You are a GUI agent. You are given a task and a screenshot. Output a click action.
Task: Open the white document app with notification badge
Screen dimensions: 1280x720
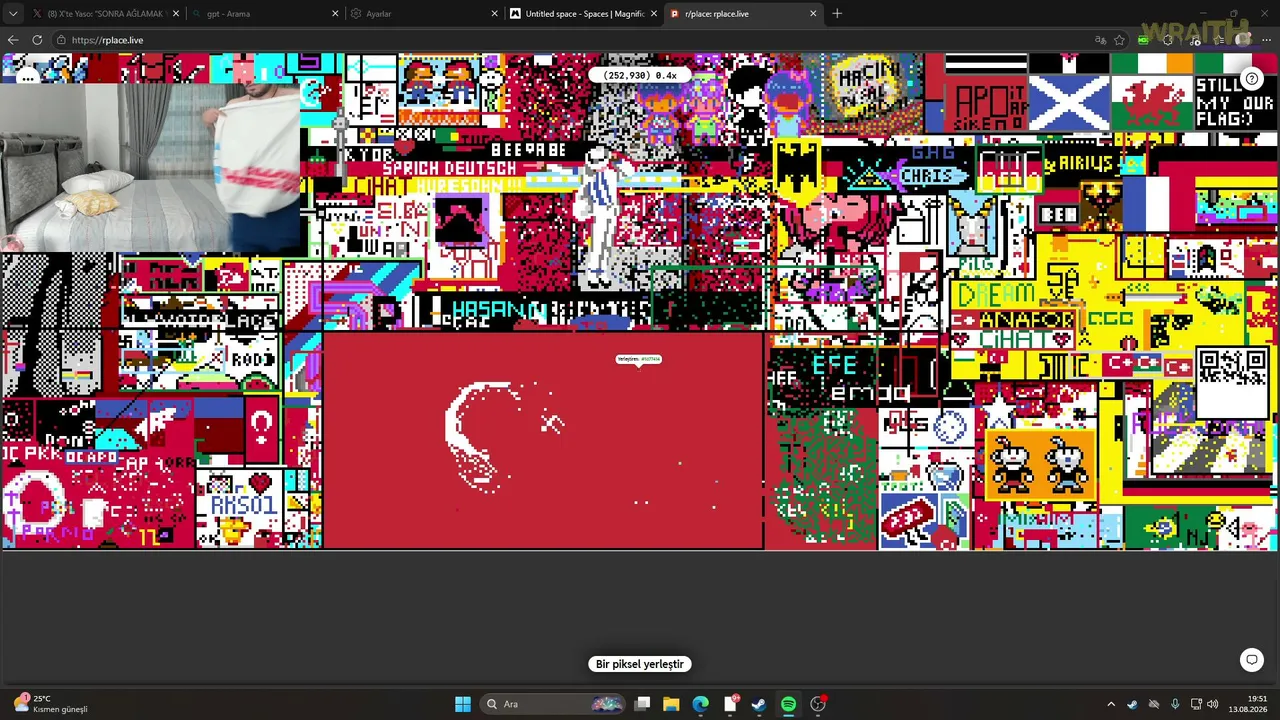[730, 704]
